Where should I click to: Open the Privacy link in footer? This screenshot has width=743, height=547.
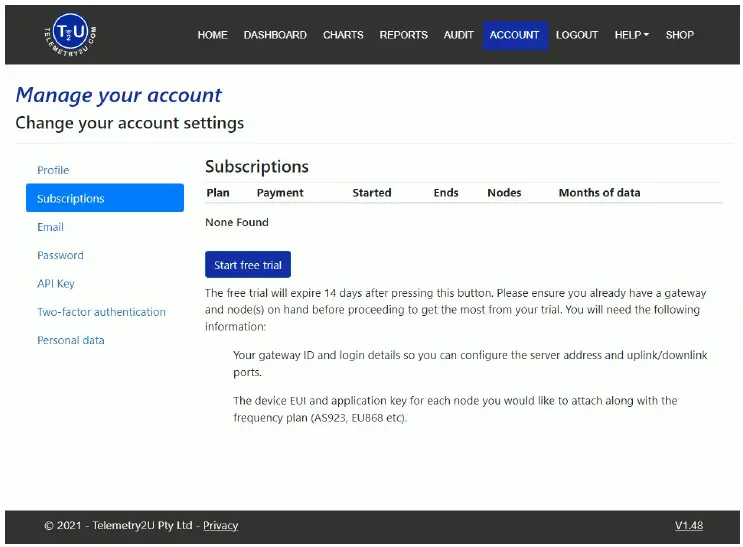[220, 525]
